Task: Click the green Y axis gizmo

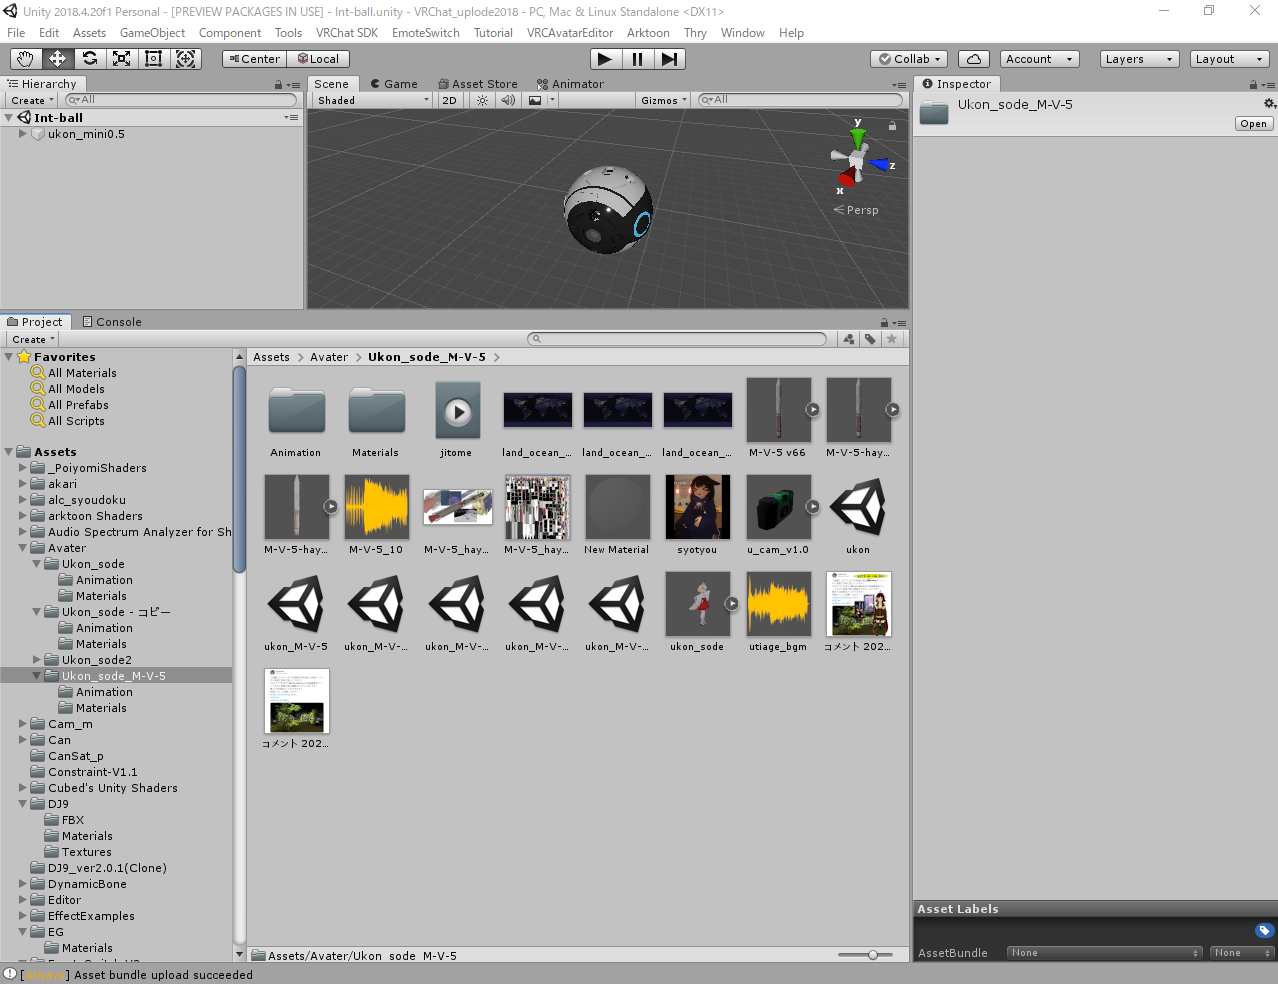Action: pyautogui.click(x=857, y=136)
